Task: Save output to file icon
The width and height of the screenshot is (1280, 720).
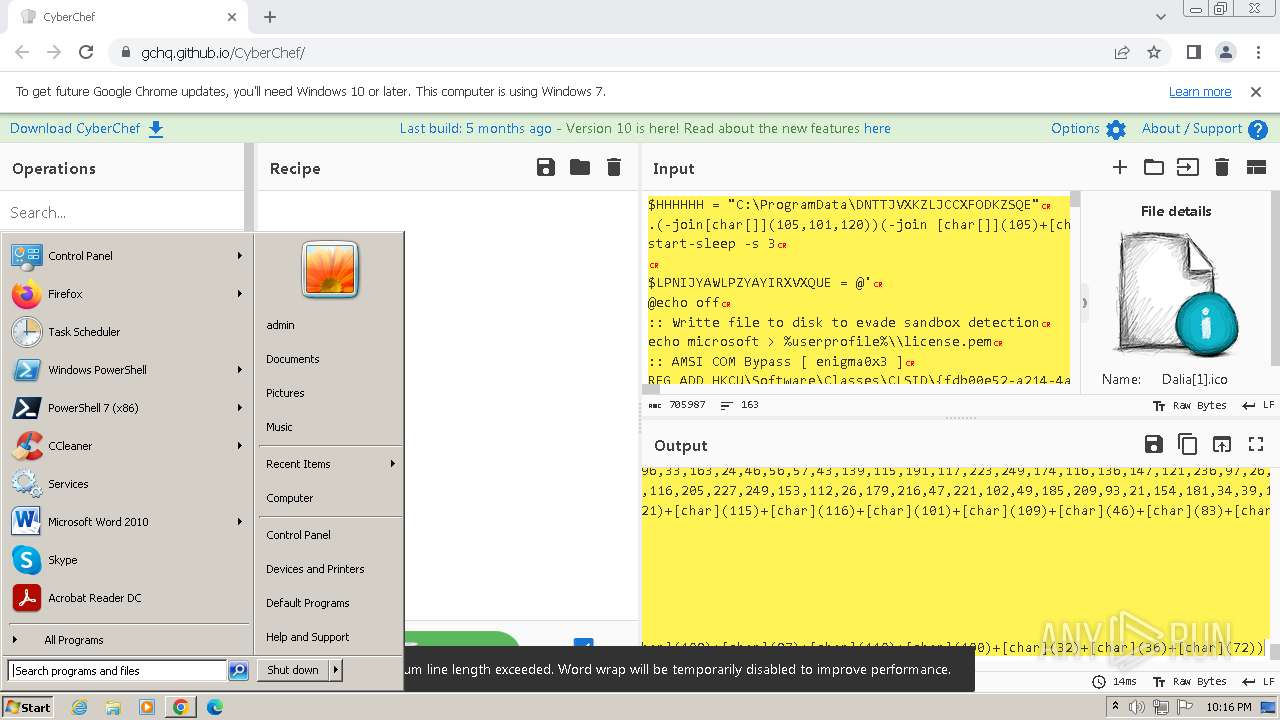Action: point(1154,444)
